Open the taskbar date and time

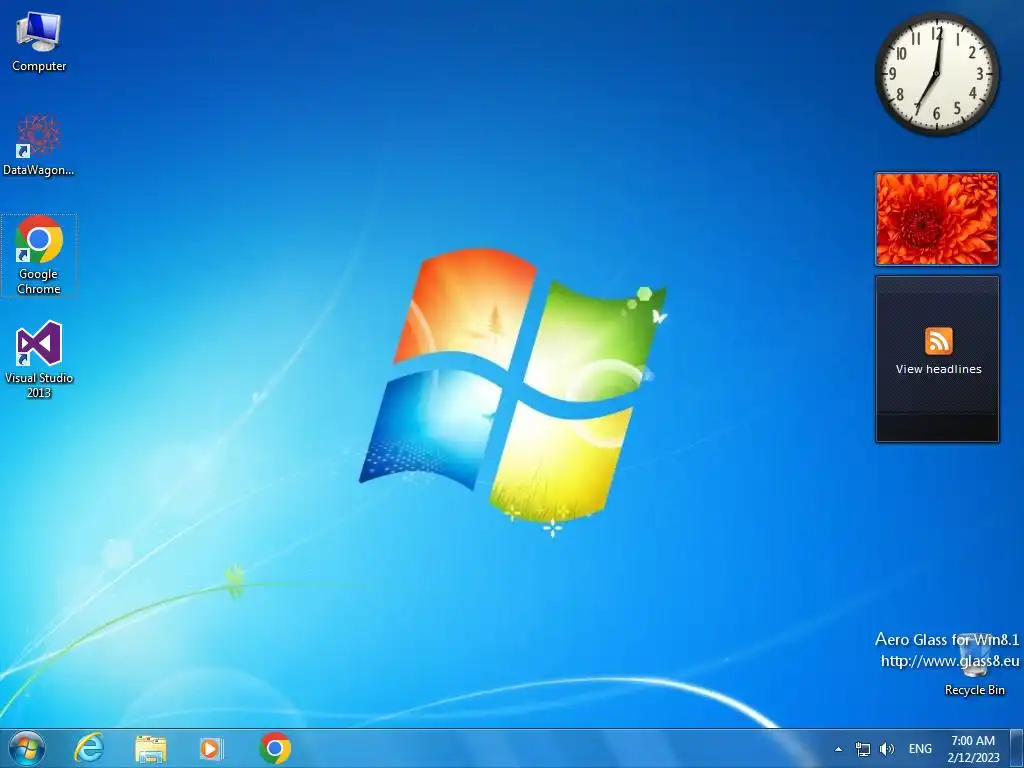click(x=973, y=749)
